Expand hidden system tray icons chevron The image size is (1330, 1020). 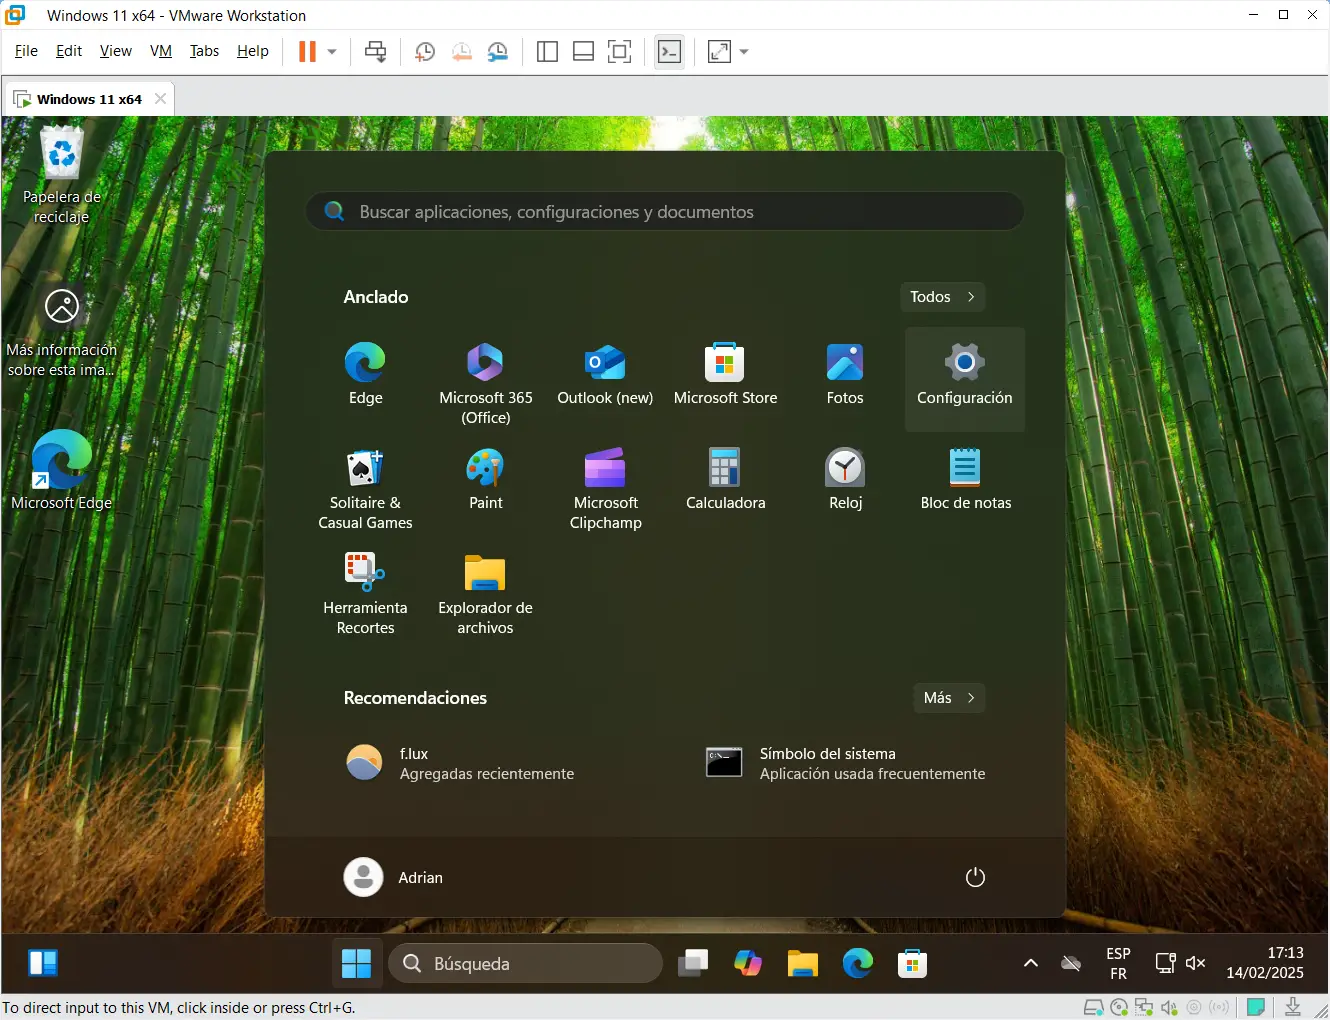1031,963
